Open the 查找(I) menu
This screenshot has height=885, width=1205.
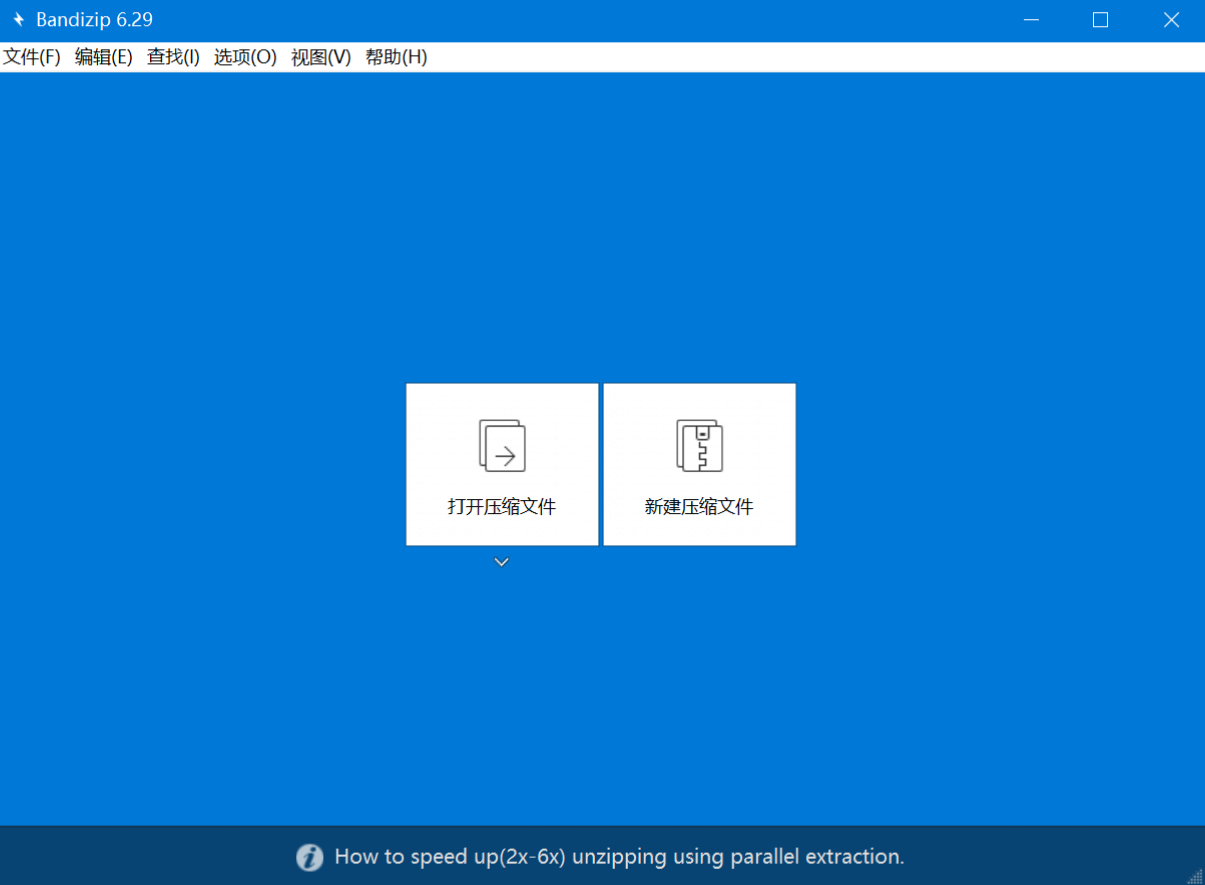pos(174,57)
